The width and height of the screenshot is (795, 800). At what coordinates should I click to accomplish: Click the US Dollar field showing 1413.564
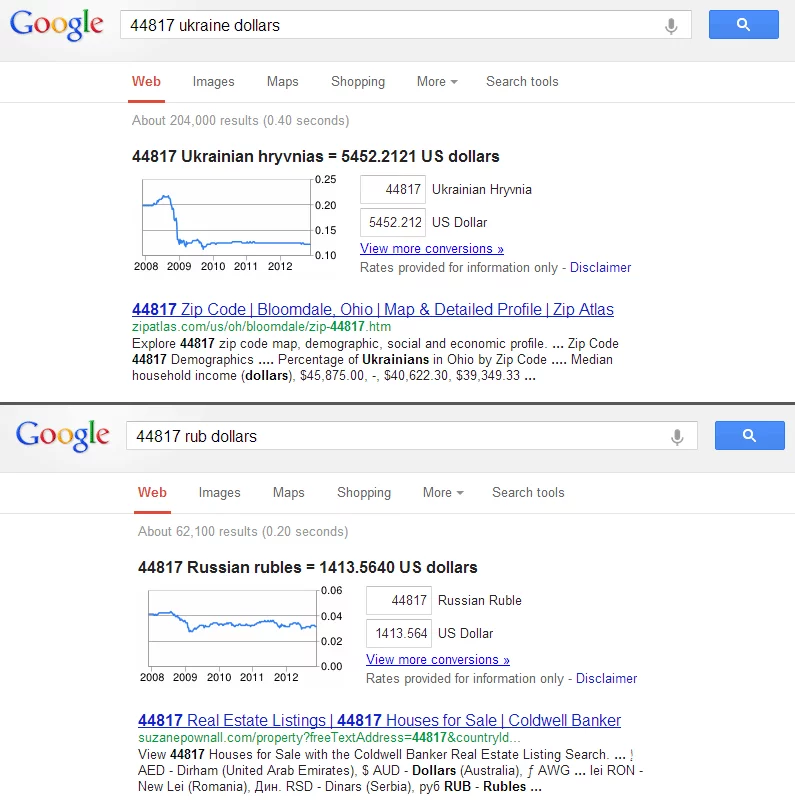399,634
